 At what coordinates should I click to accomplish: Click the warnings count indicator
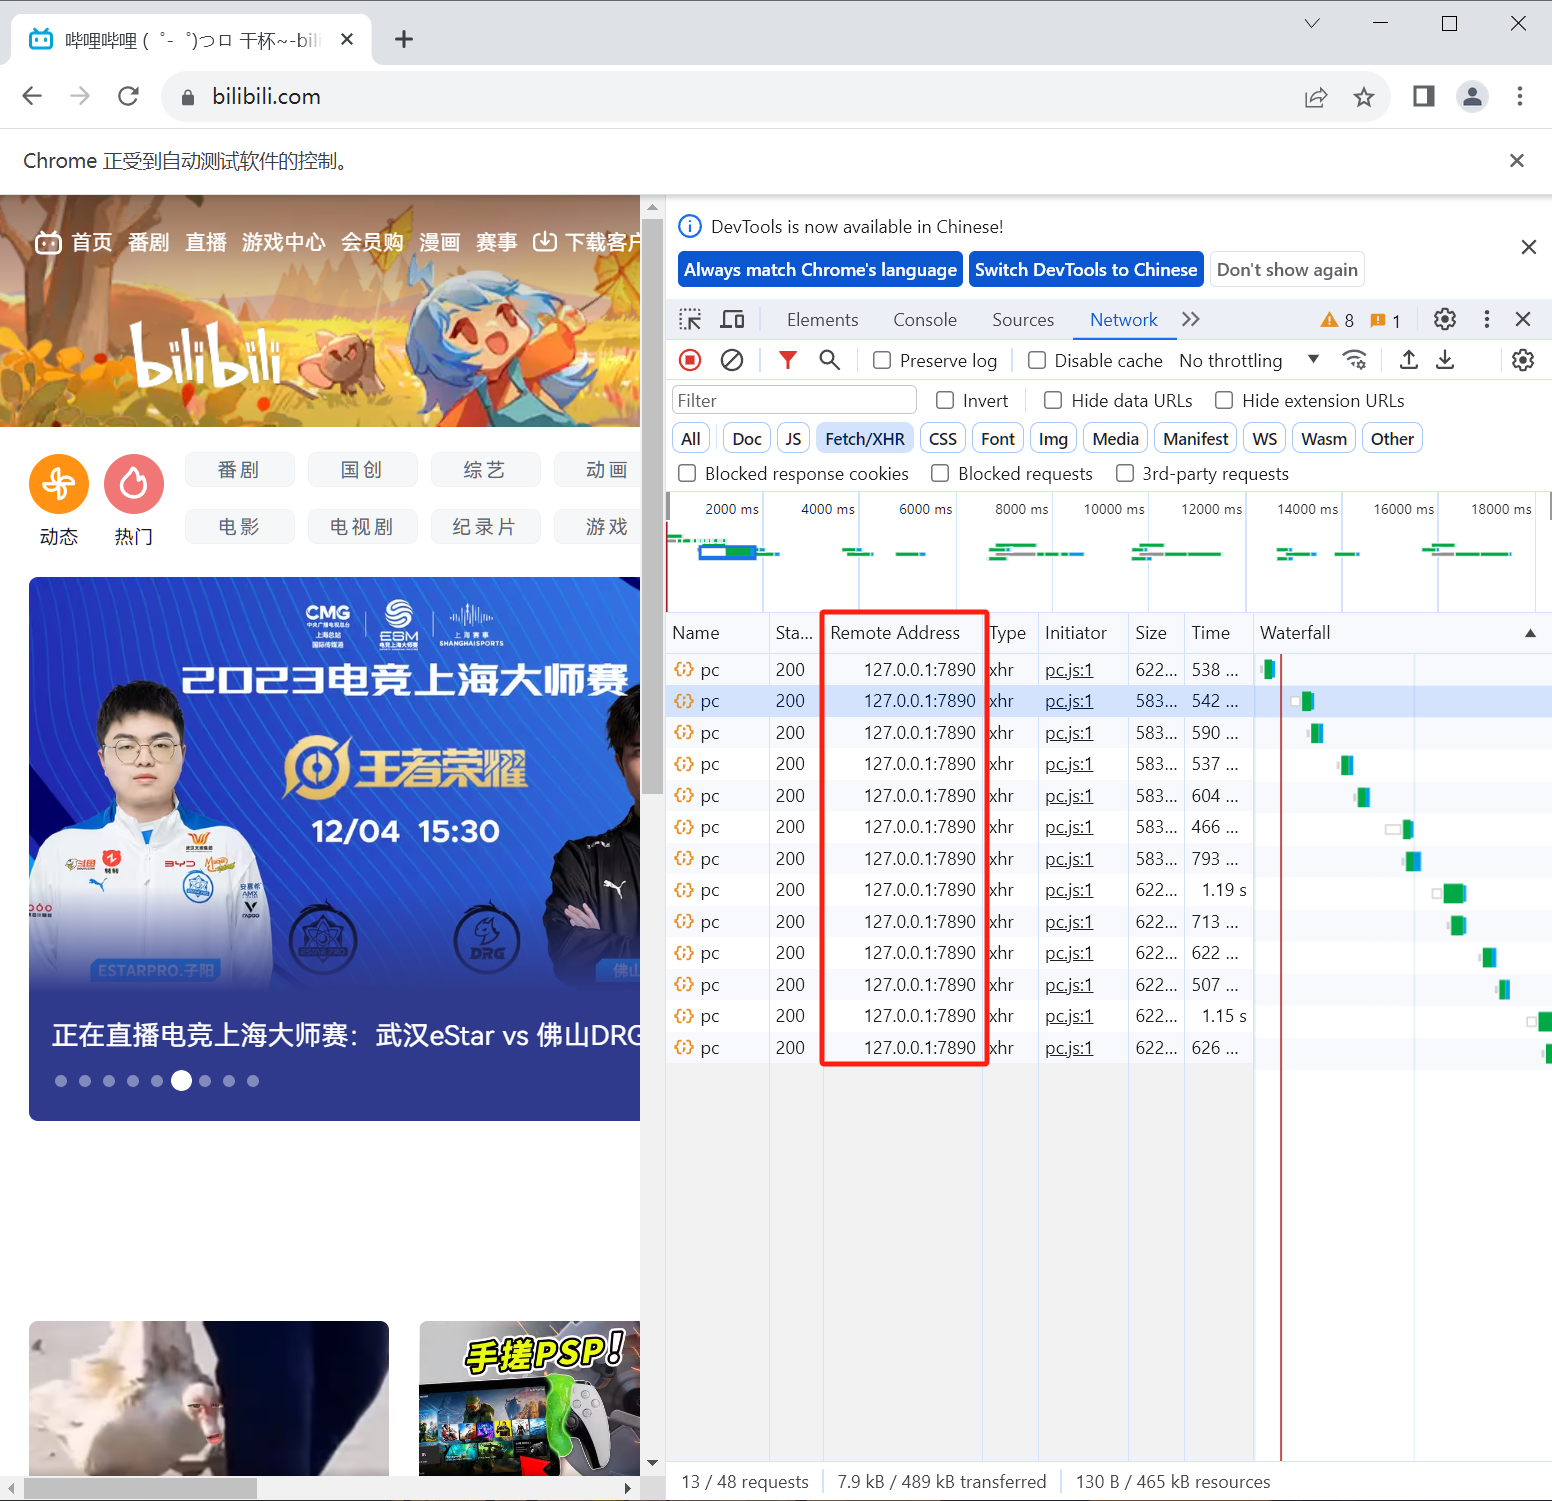click(1337, 320)
